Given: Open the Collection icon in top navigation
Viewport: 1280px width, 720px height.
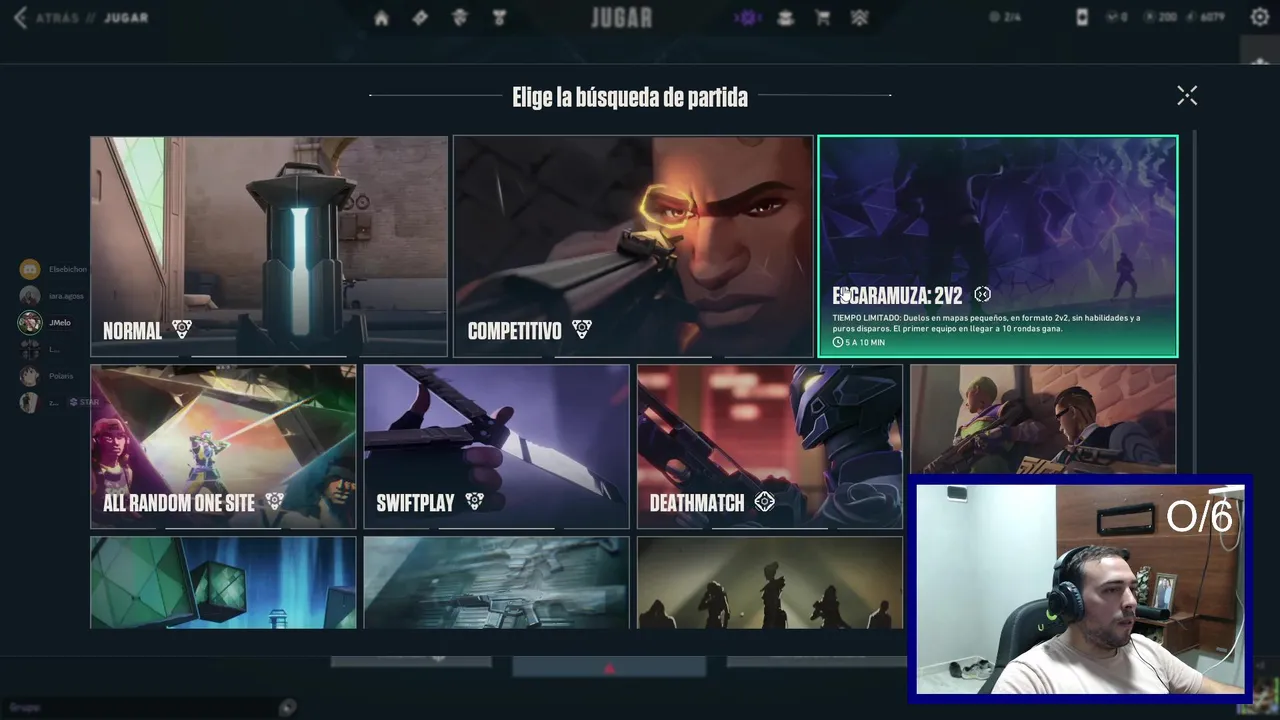Looking at the screenshot, I should click(x=785, y=18).
